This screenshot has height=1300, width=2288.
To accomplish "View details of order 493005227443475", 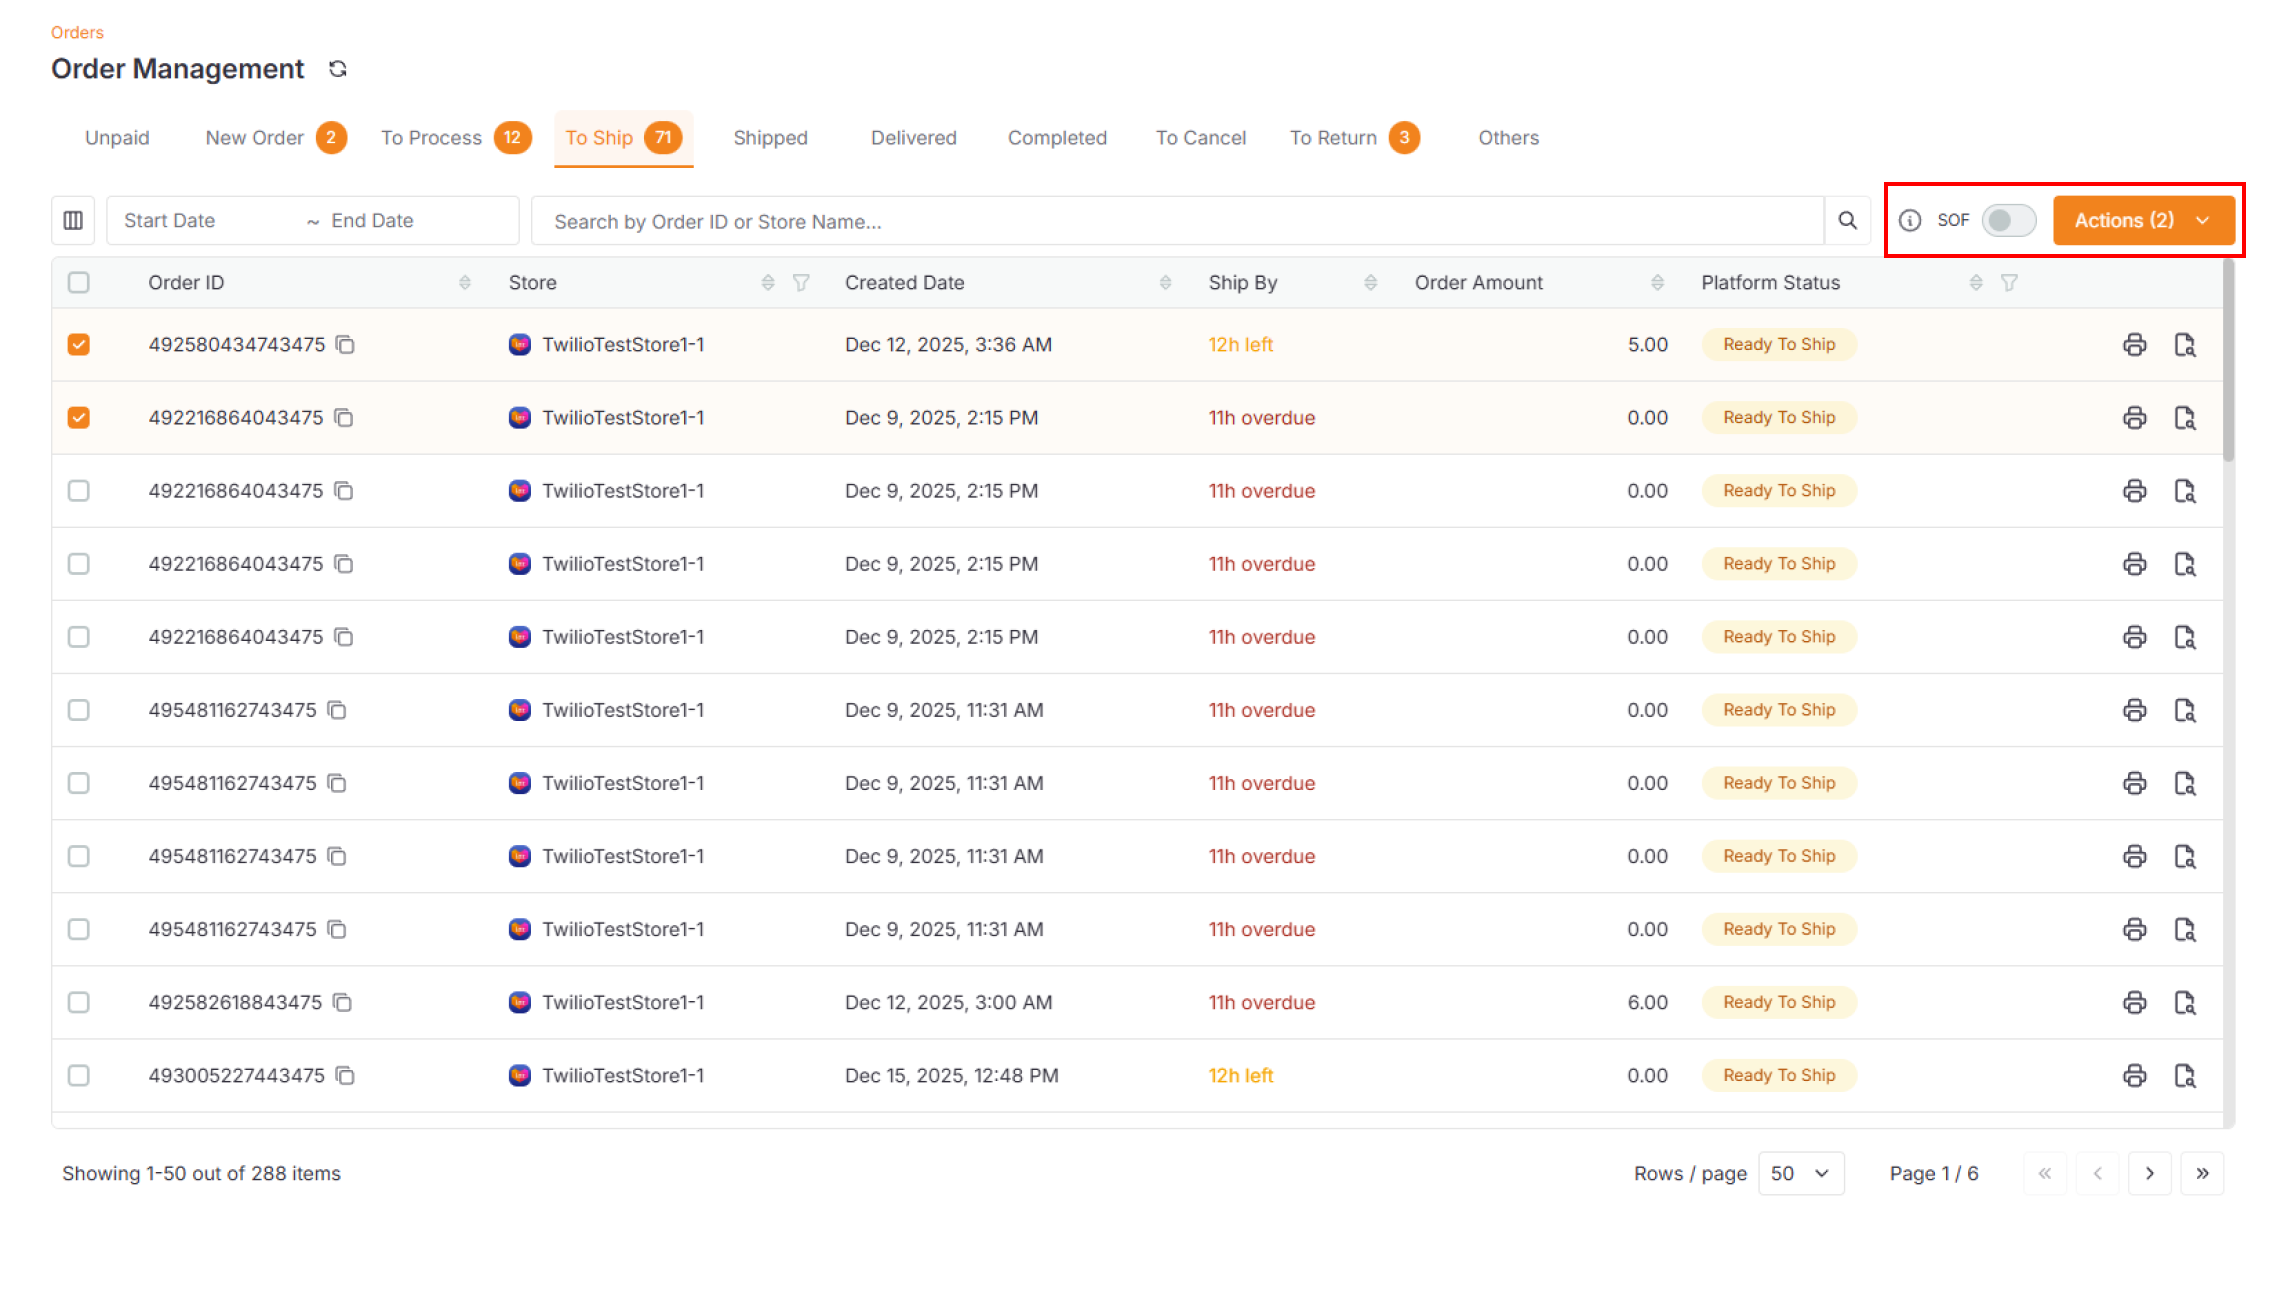I will coord(2185,1076).
